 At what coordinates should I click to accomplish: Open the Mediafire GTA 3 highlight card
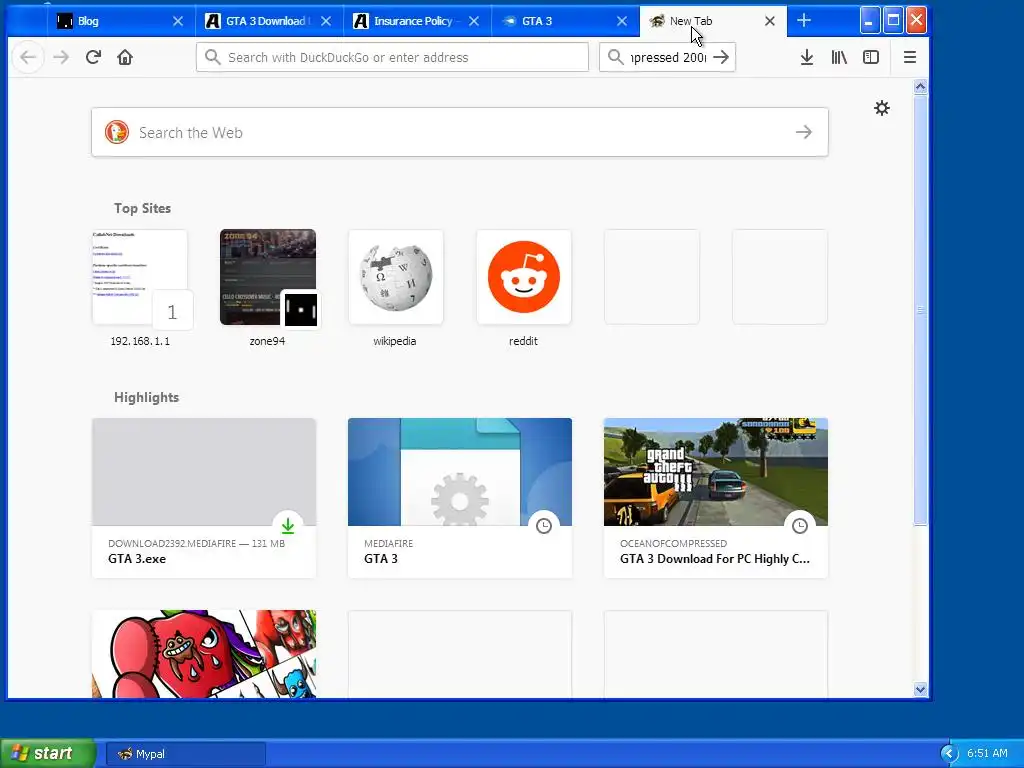(x=460, y=498)
